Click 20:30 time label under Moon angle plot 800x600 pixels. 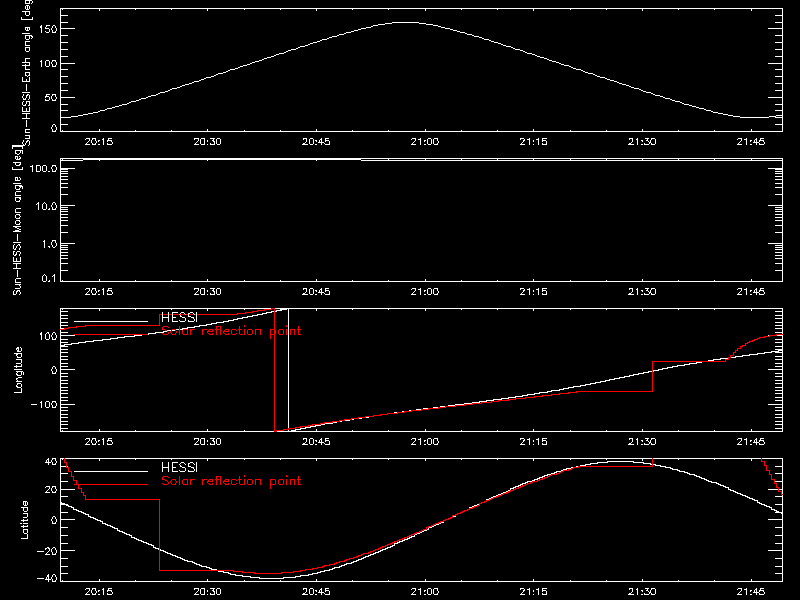click(x=207, y=292)
